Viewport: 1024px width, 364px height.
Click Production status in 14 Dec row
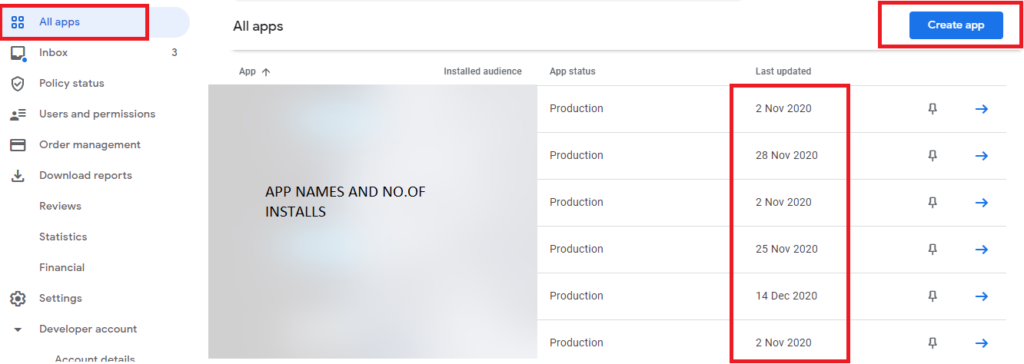(576, 296)
